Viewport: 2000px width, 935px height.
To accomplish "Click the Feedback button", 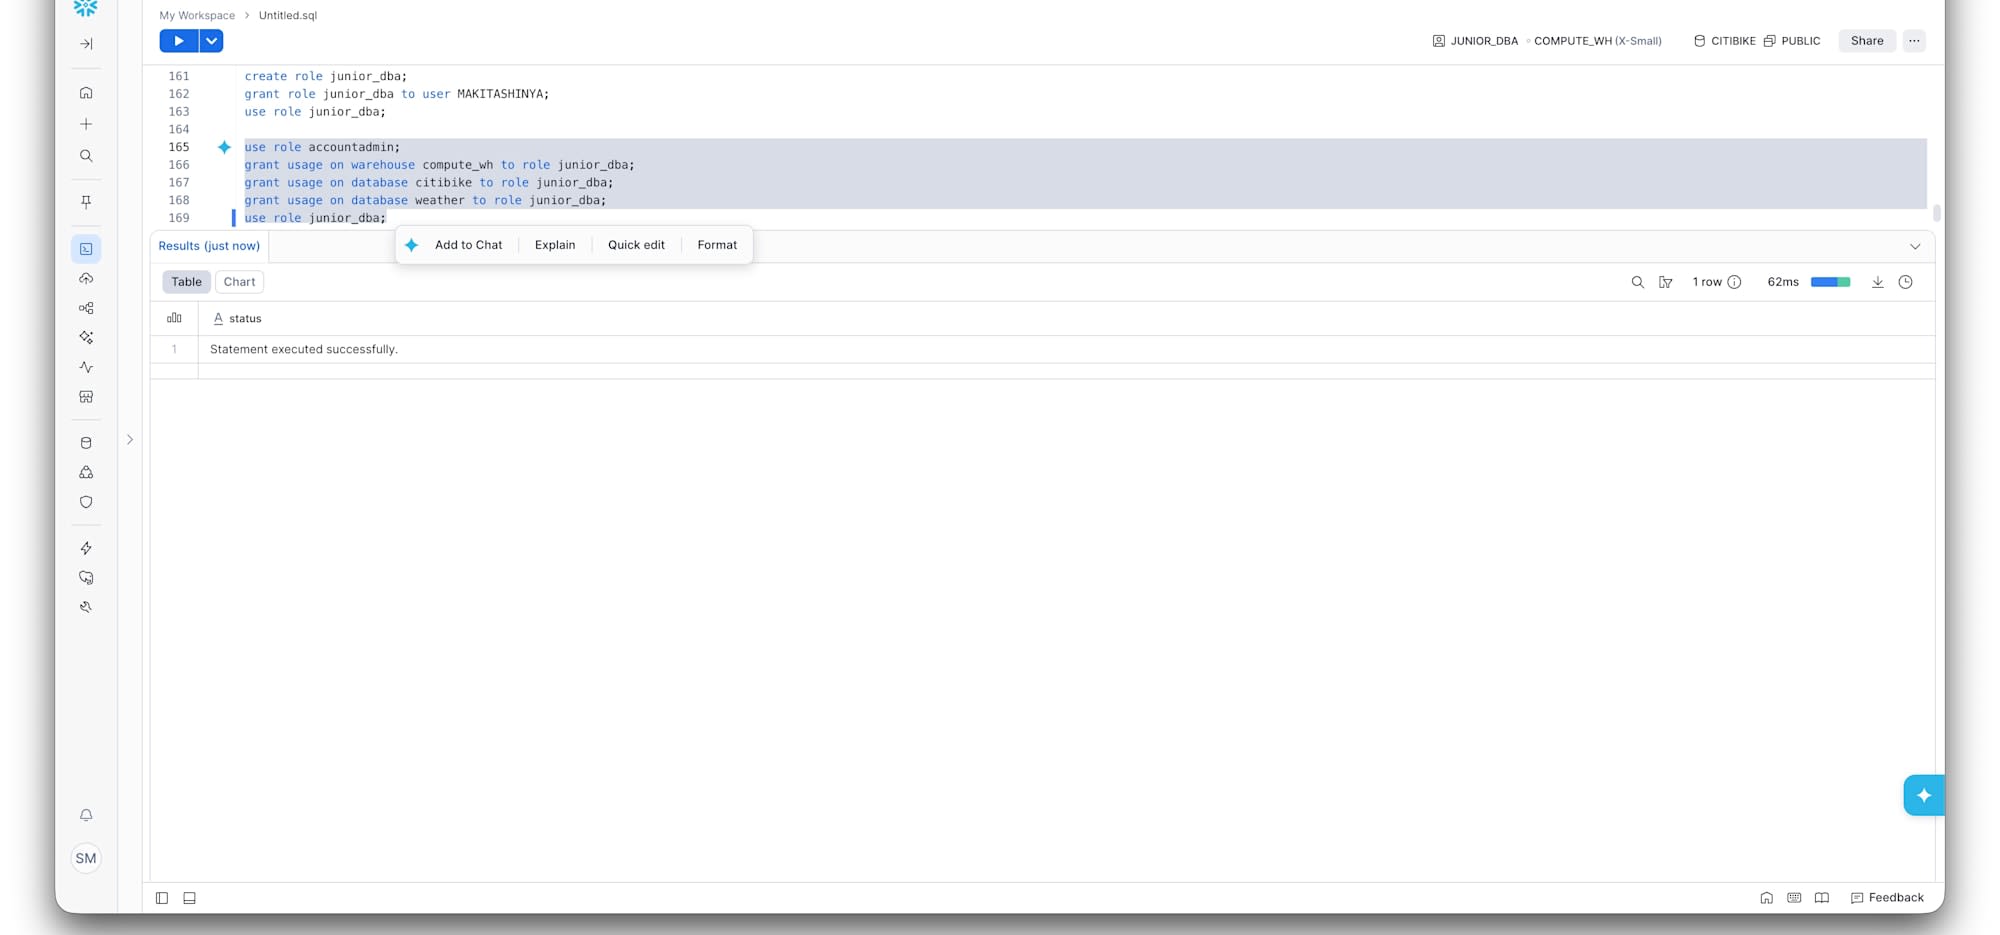I will (x=1887, y=898).
